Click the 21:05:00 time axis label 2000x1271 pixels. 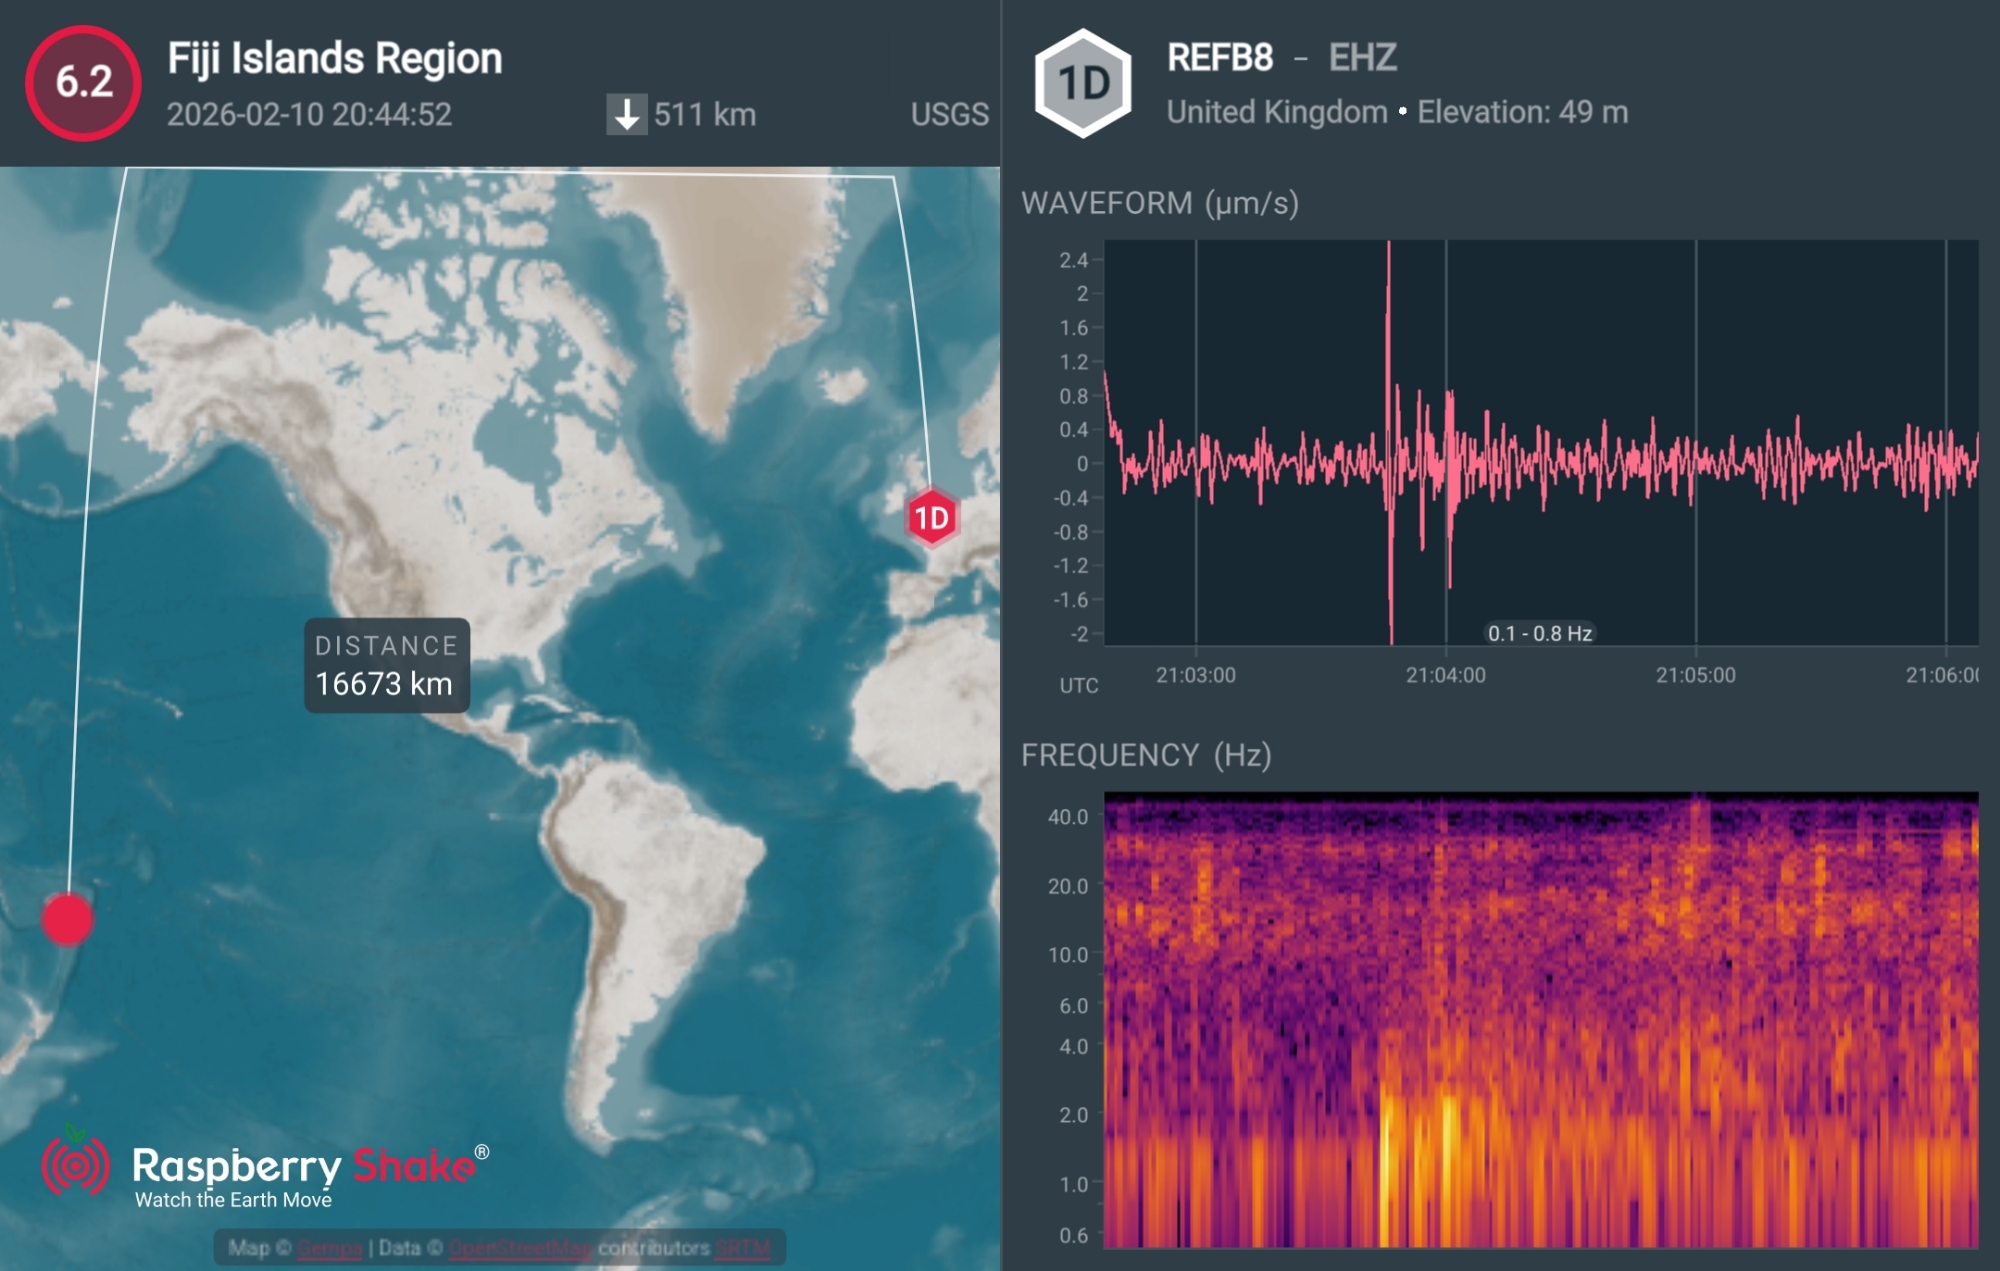click(1695, 675)
